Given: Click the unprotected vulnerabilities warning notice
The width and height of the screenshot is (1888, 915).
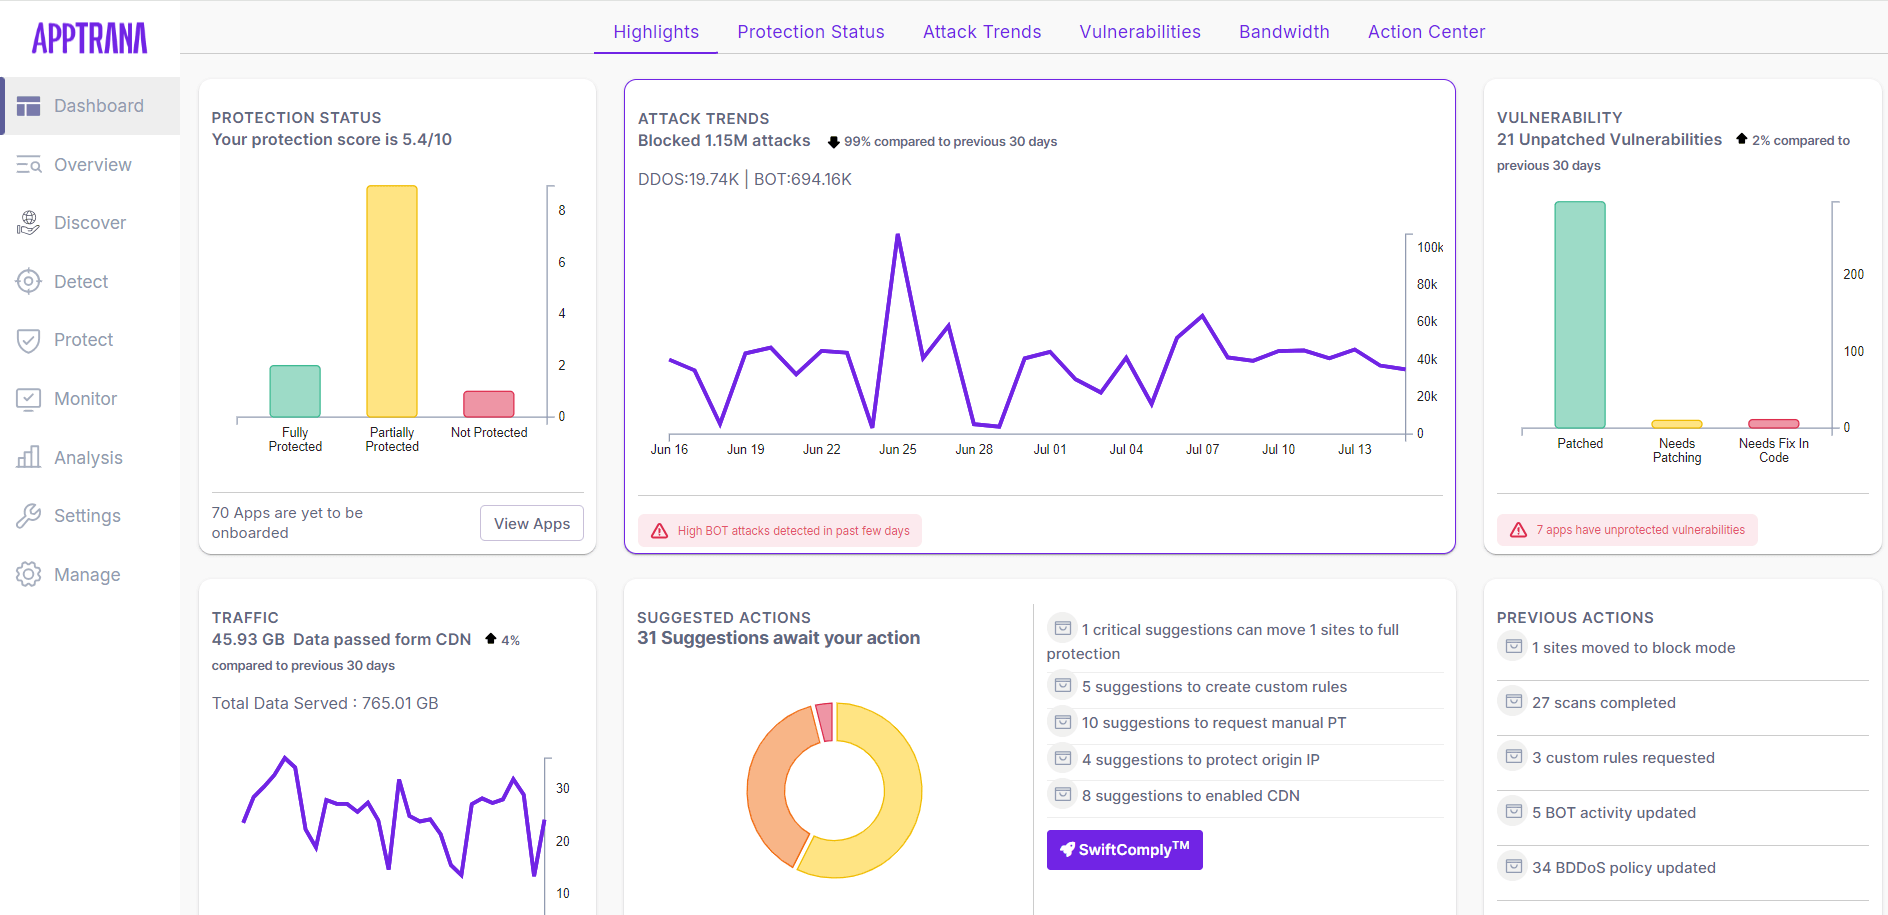Looking at the screenshot, I should [1626, 529].
